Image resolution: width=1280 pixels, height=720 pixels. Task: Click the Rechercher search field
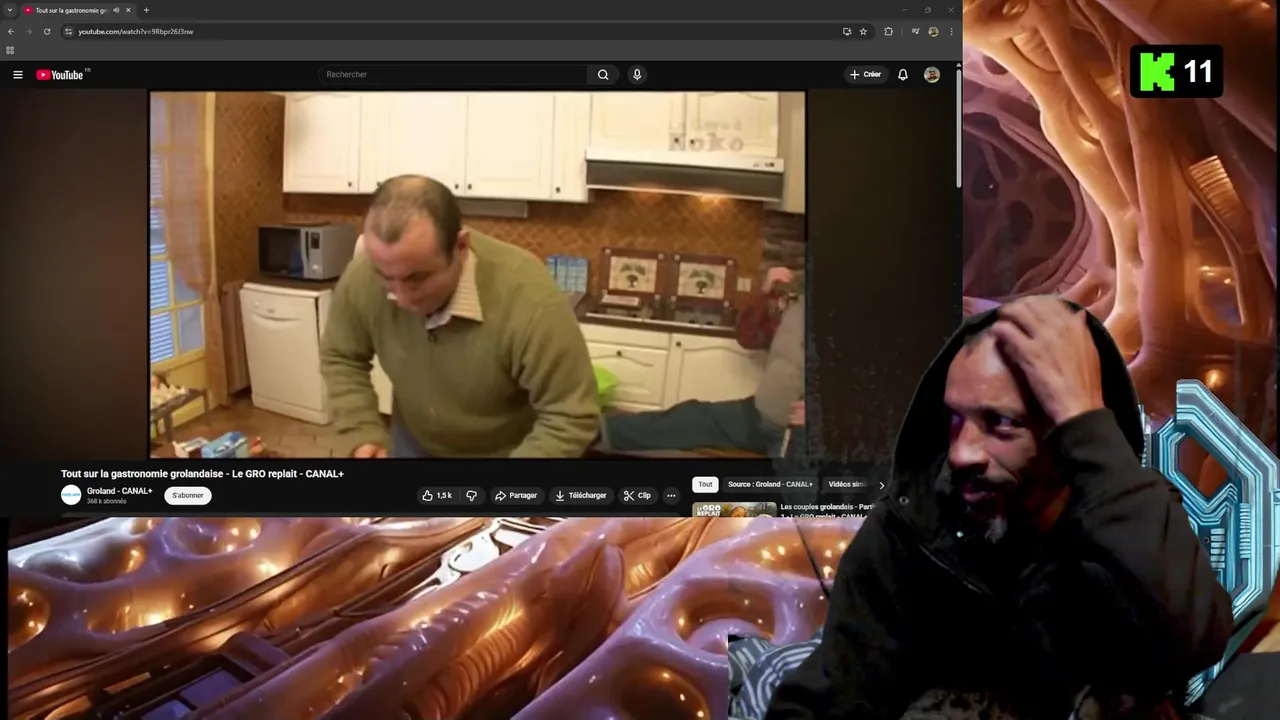tap(455, 74)
